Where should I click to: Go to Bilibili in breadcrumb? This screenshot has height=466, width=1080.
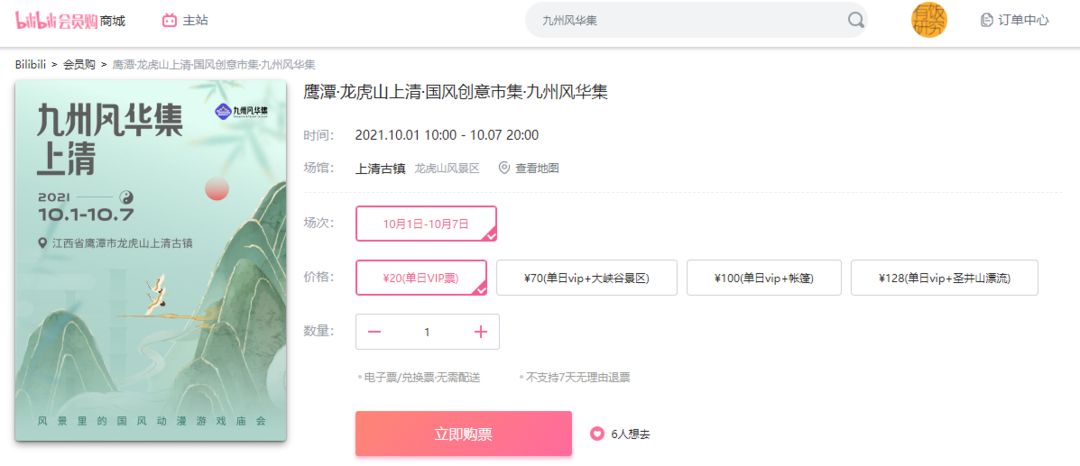click(x=30, y=65)
